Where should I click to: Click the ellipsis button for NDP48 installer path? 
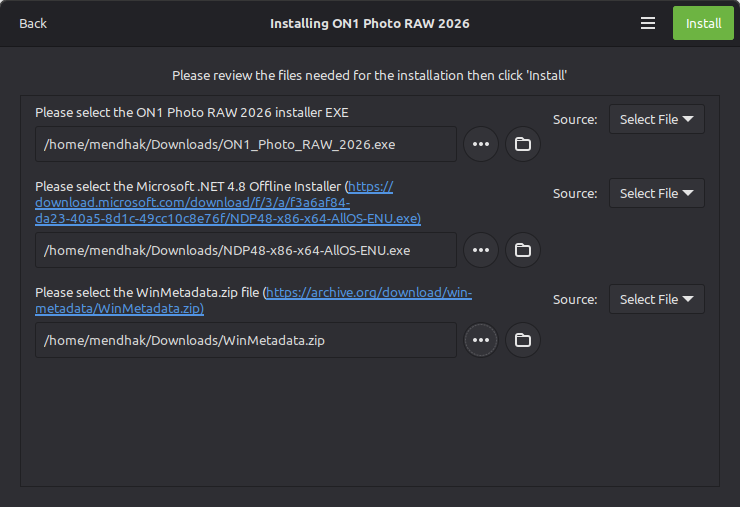pos(480,250)
